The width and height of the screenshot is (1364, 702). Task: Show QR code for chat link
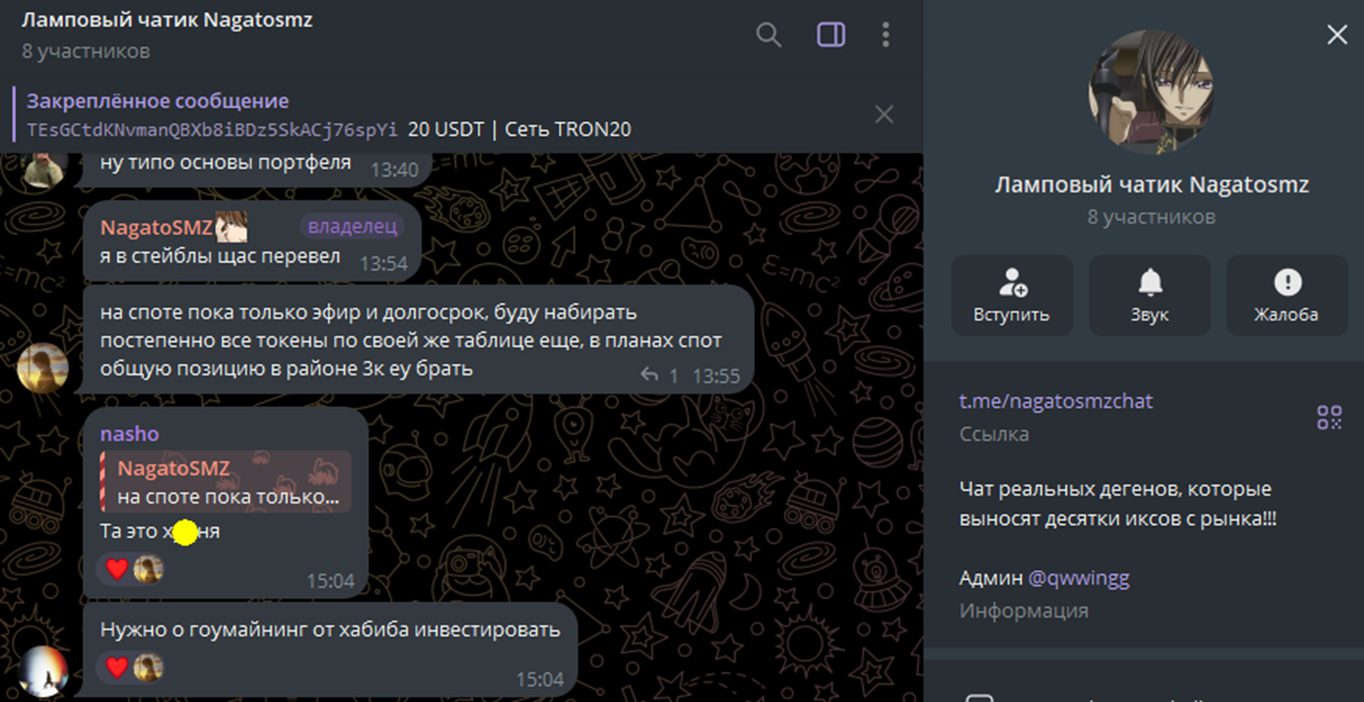pyautogui.click(x=1329, y=417)
